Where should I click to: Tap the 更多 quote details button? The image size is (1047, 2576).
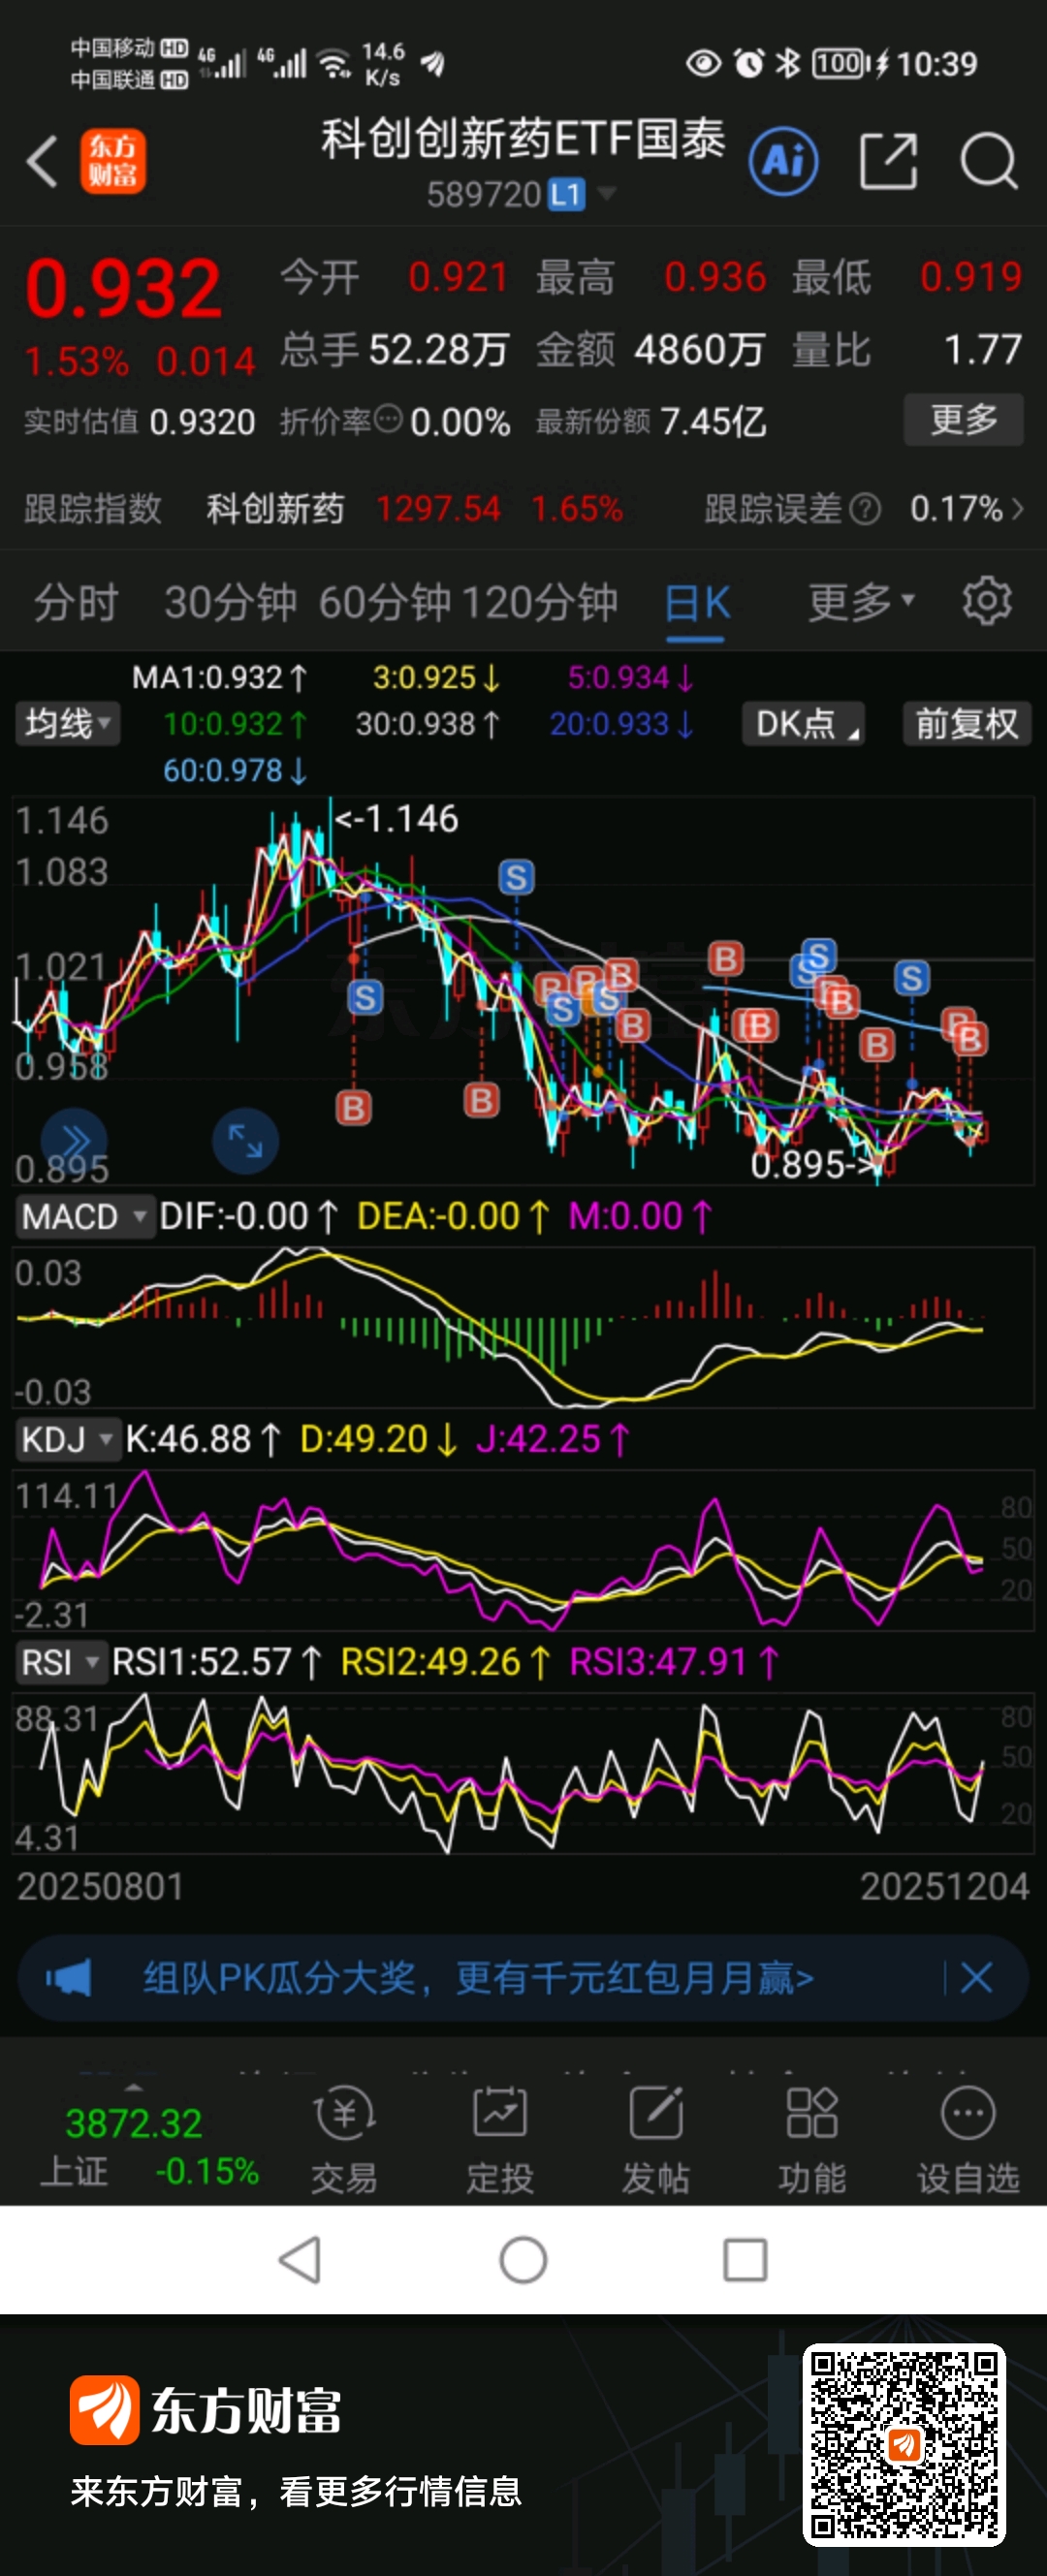point(964,419)
